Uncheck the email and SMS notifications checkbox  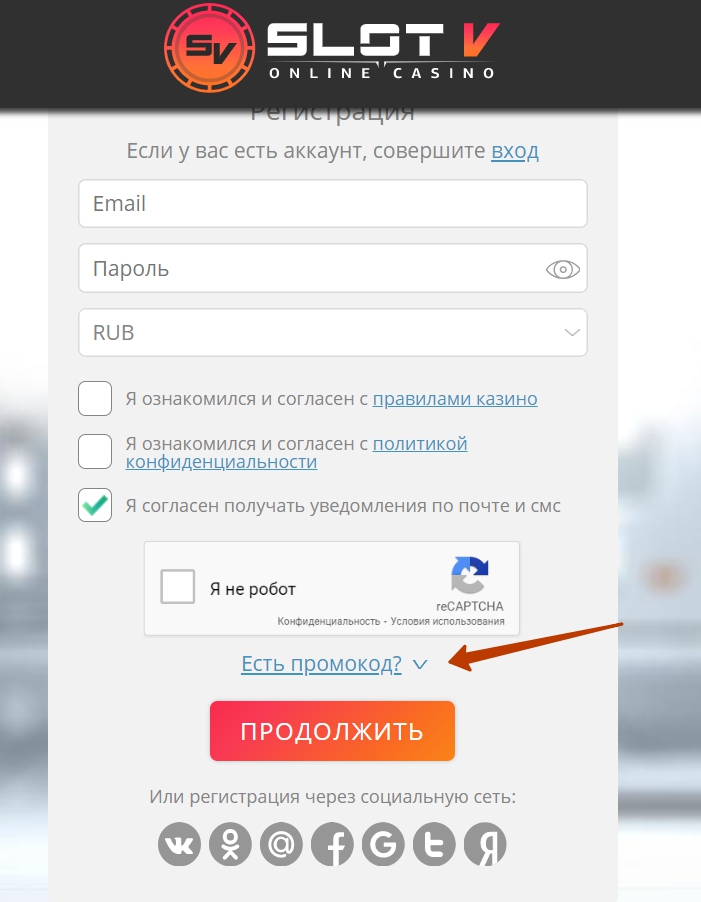point(95,505)
